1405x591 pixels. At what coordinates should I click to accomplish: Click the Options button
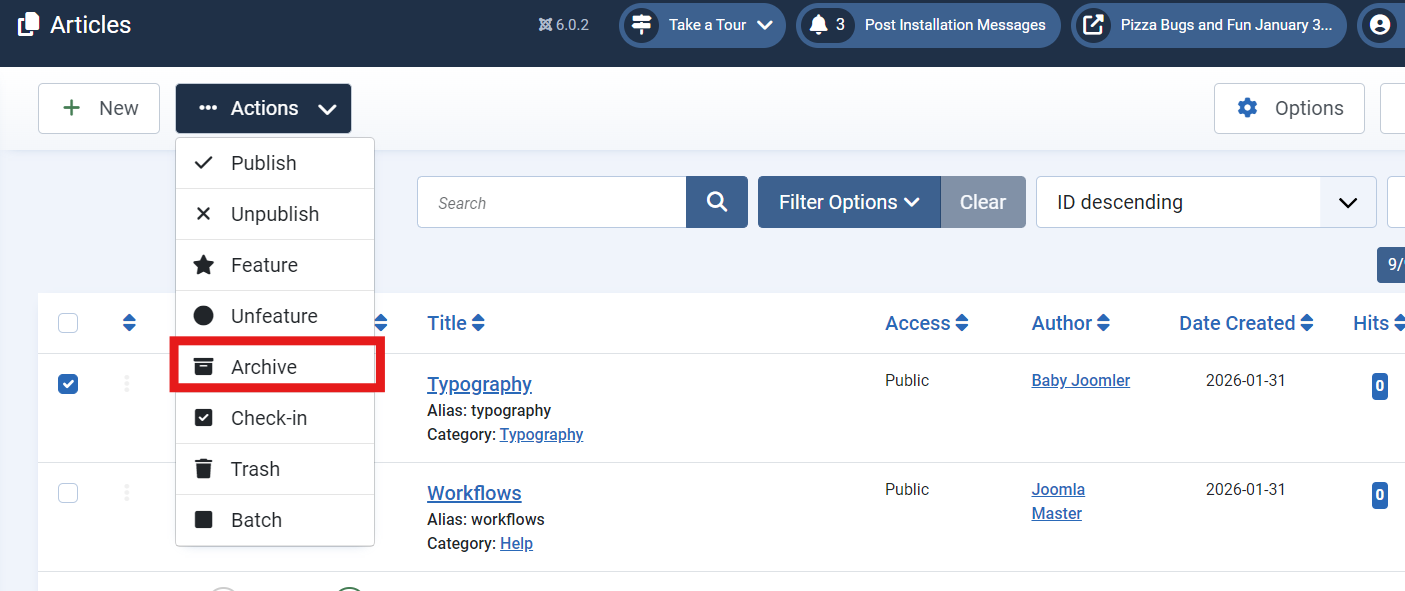coord(1289,108)
